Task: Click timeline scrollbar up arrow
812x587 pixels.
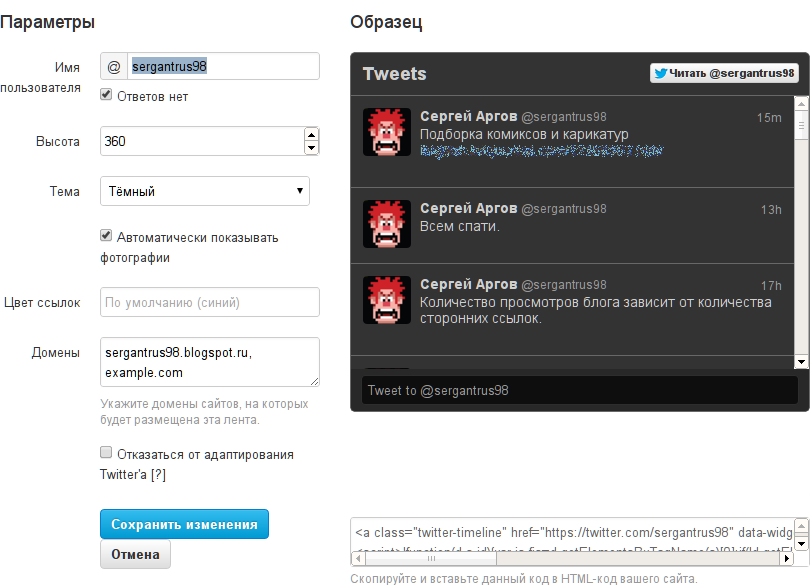Action: (801, 104)
